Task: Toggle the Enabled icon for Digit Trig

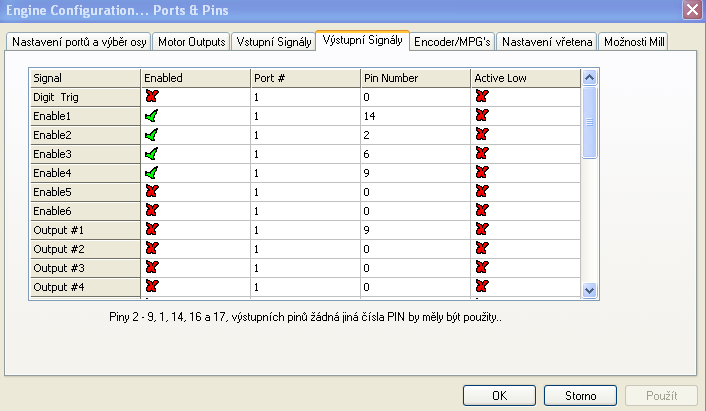Action: coord(151,97)
